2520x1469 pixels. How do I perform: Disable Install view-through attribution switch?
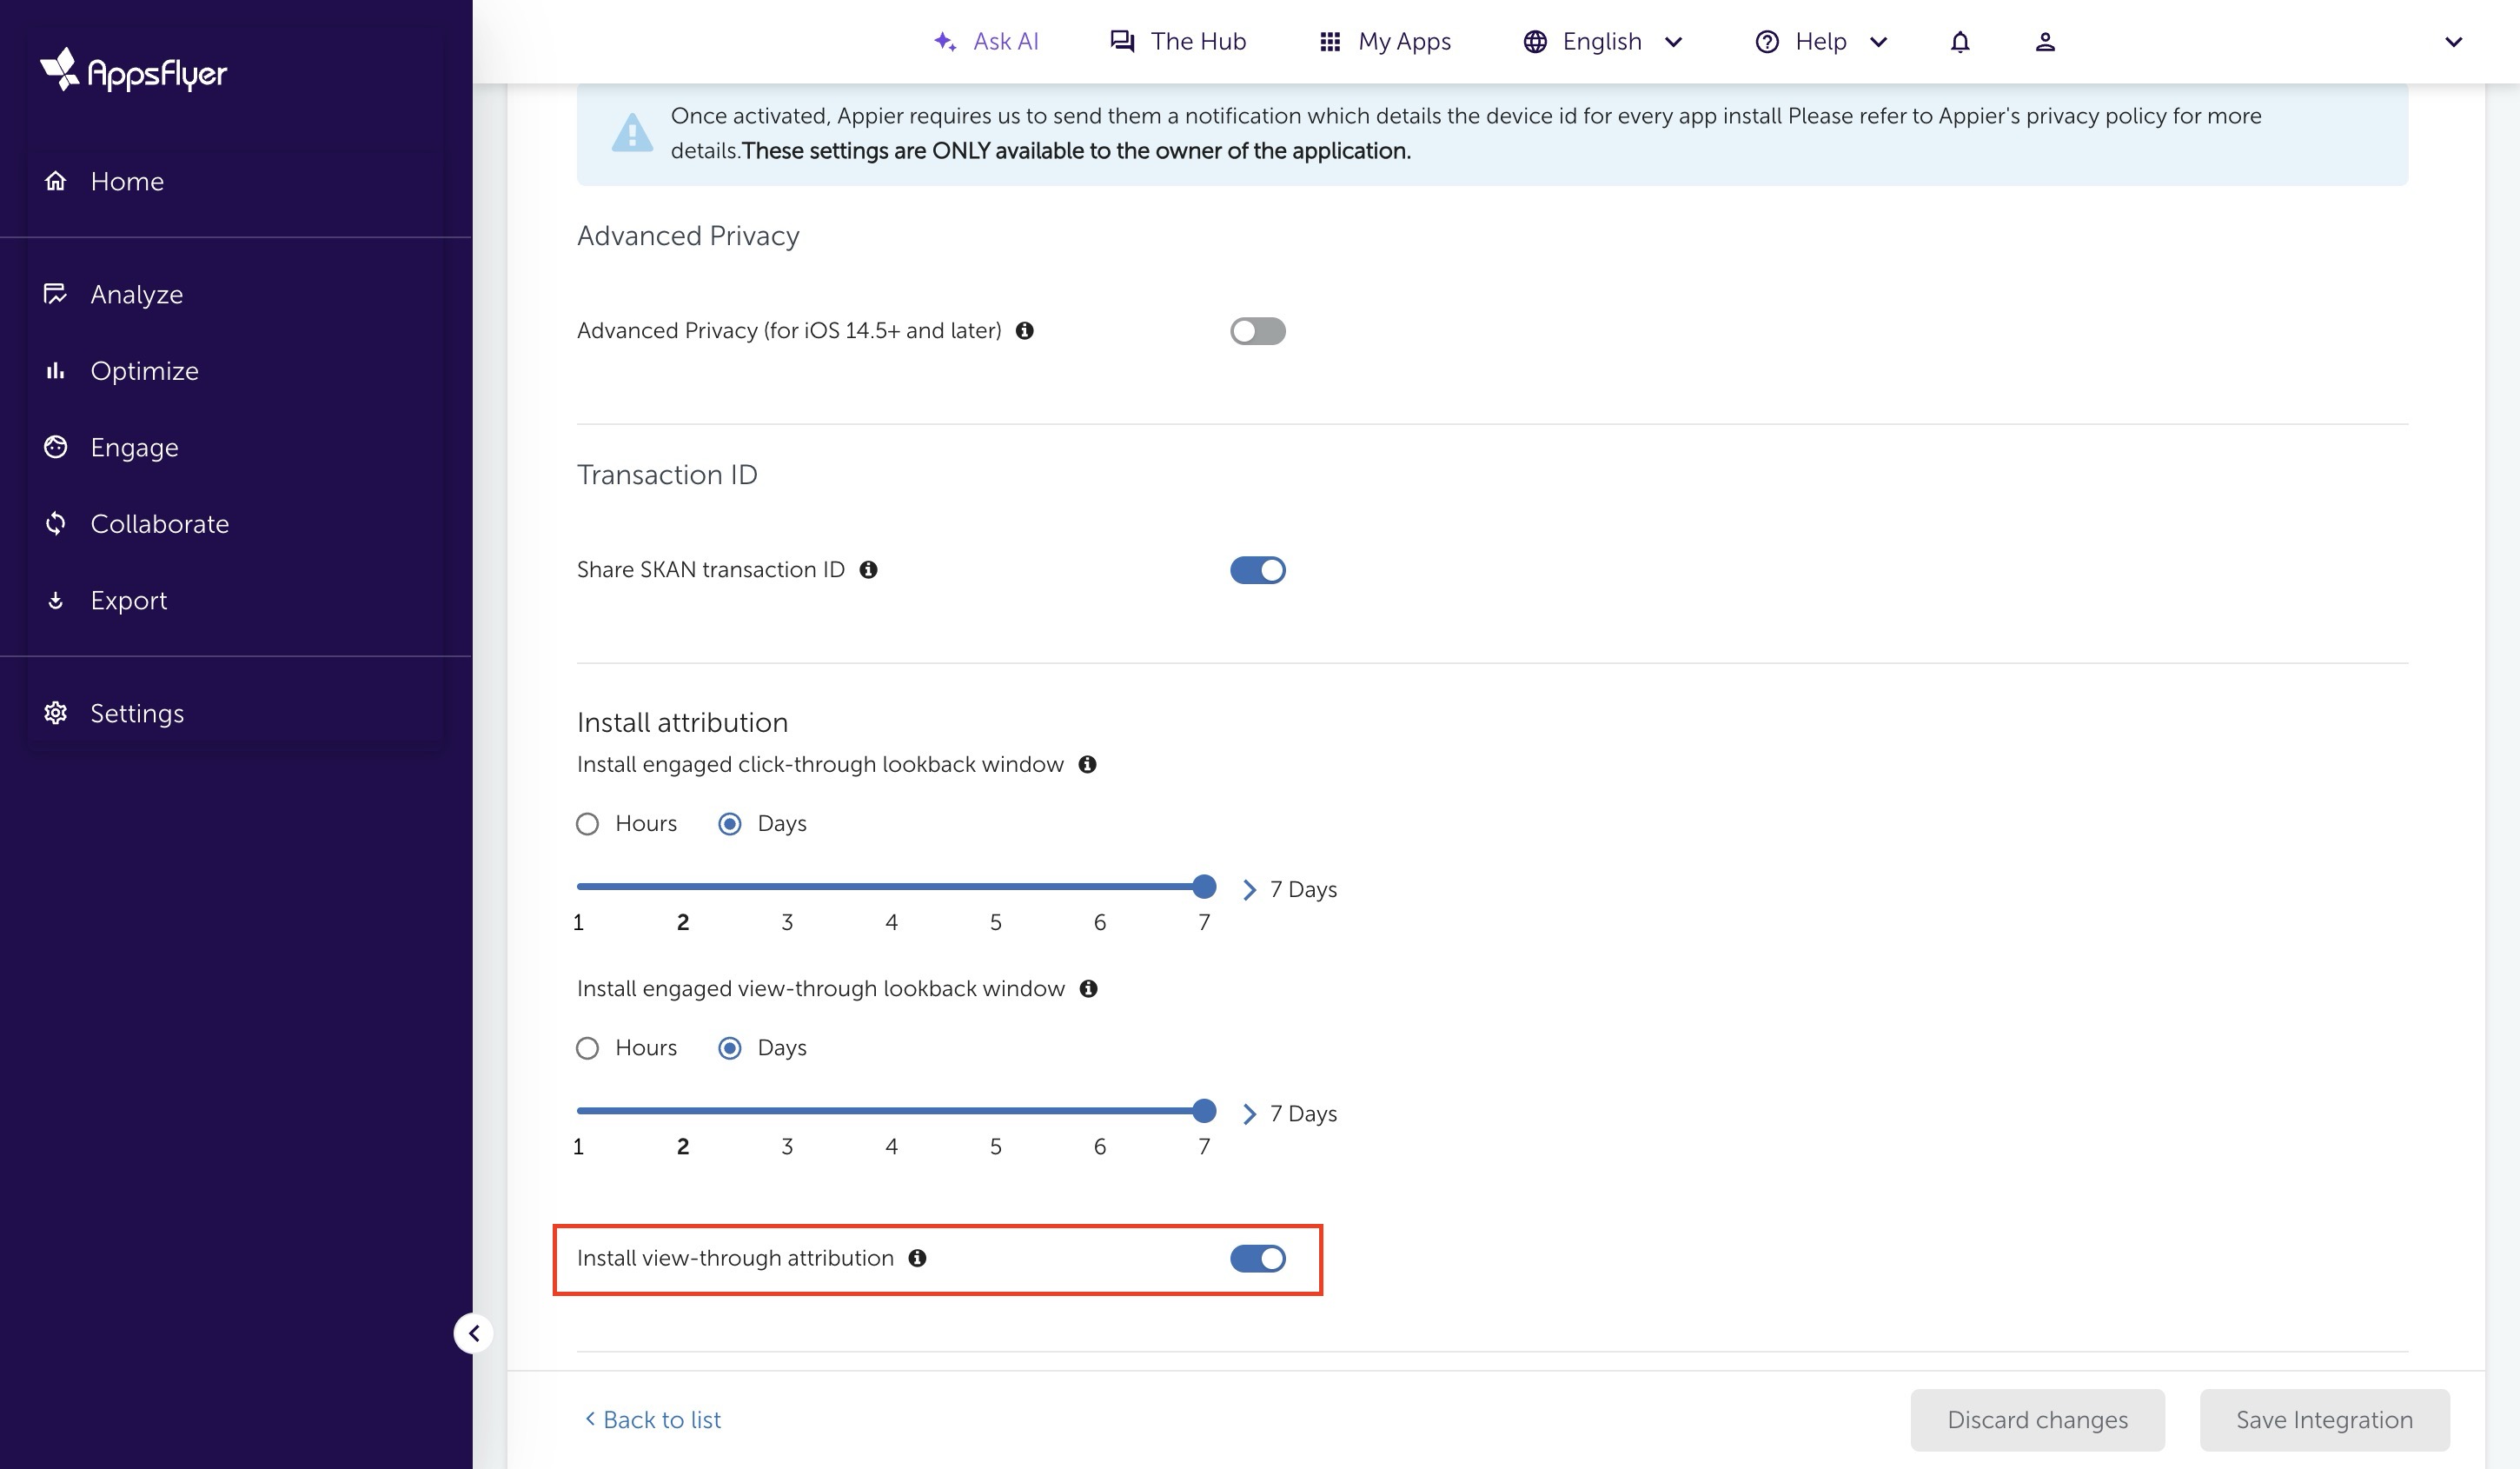[1257, 1259]
